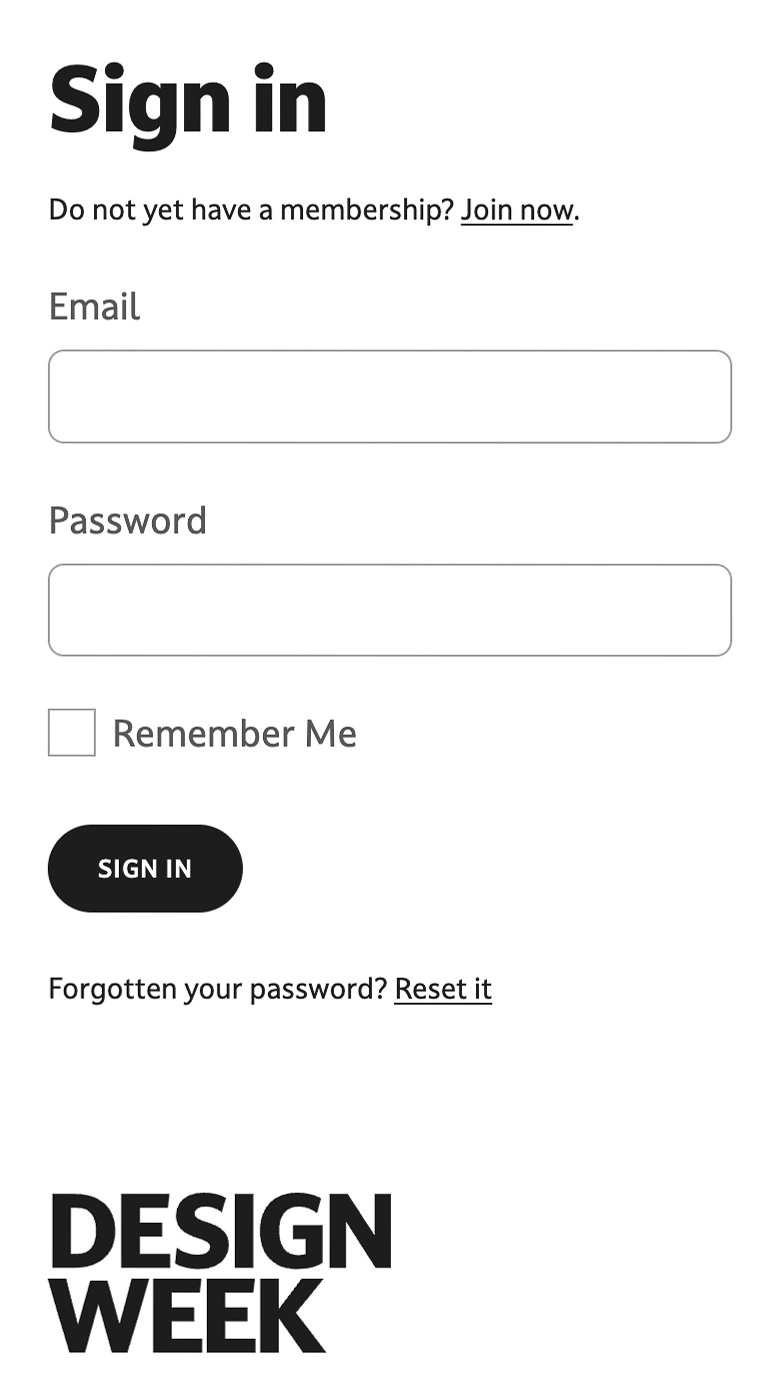Click the Remember Me label text
Viewport: 780px width, 1386px height.
[x=234, y=734]
